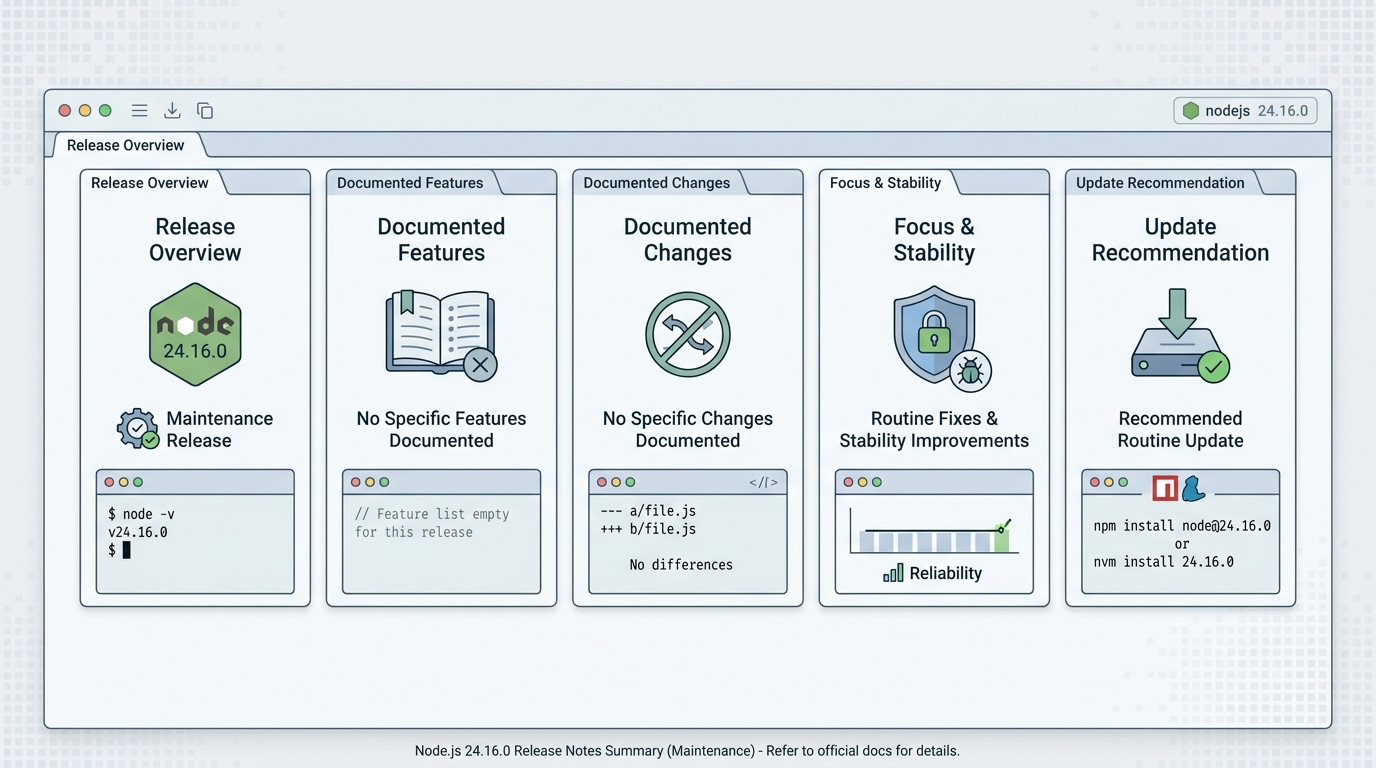The width and height of the screenshot is (1376, 768).
Task: Select the top Release Overview window tab
Action: tap(126, 145)
